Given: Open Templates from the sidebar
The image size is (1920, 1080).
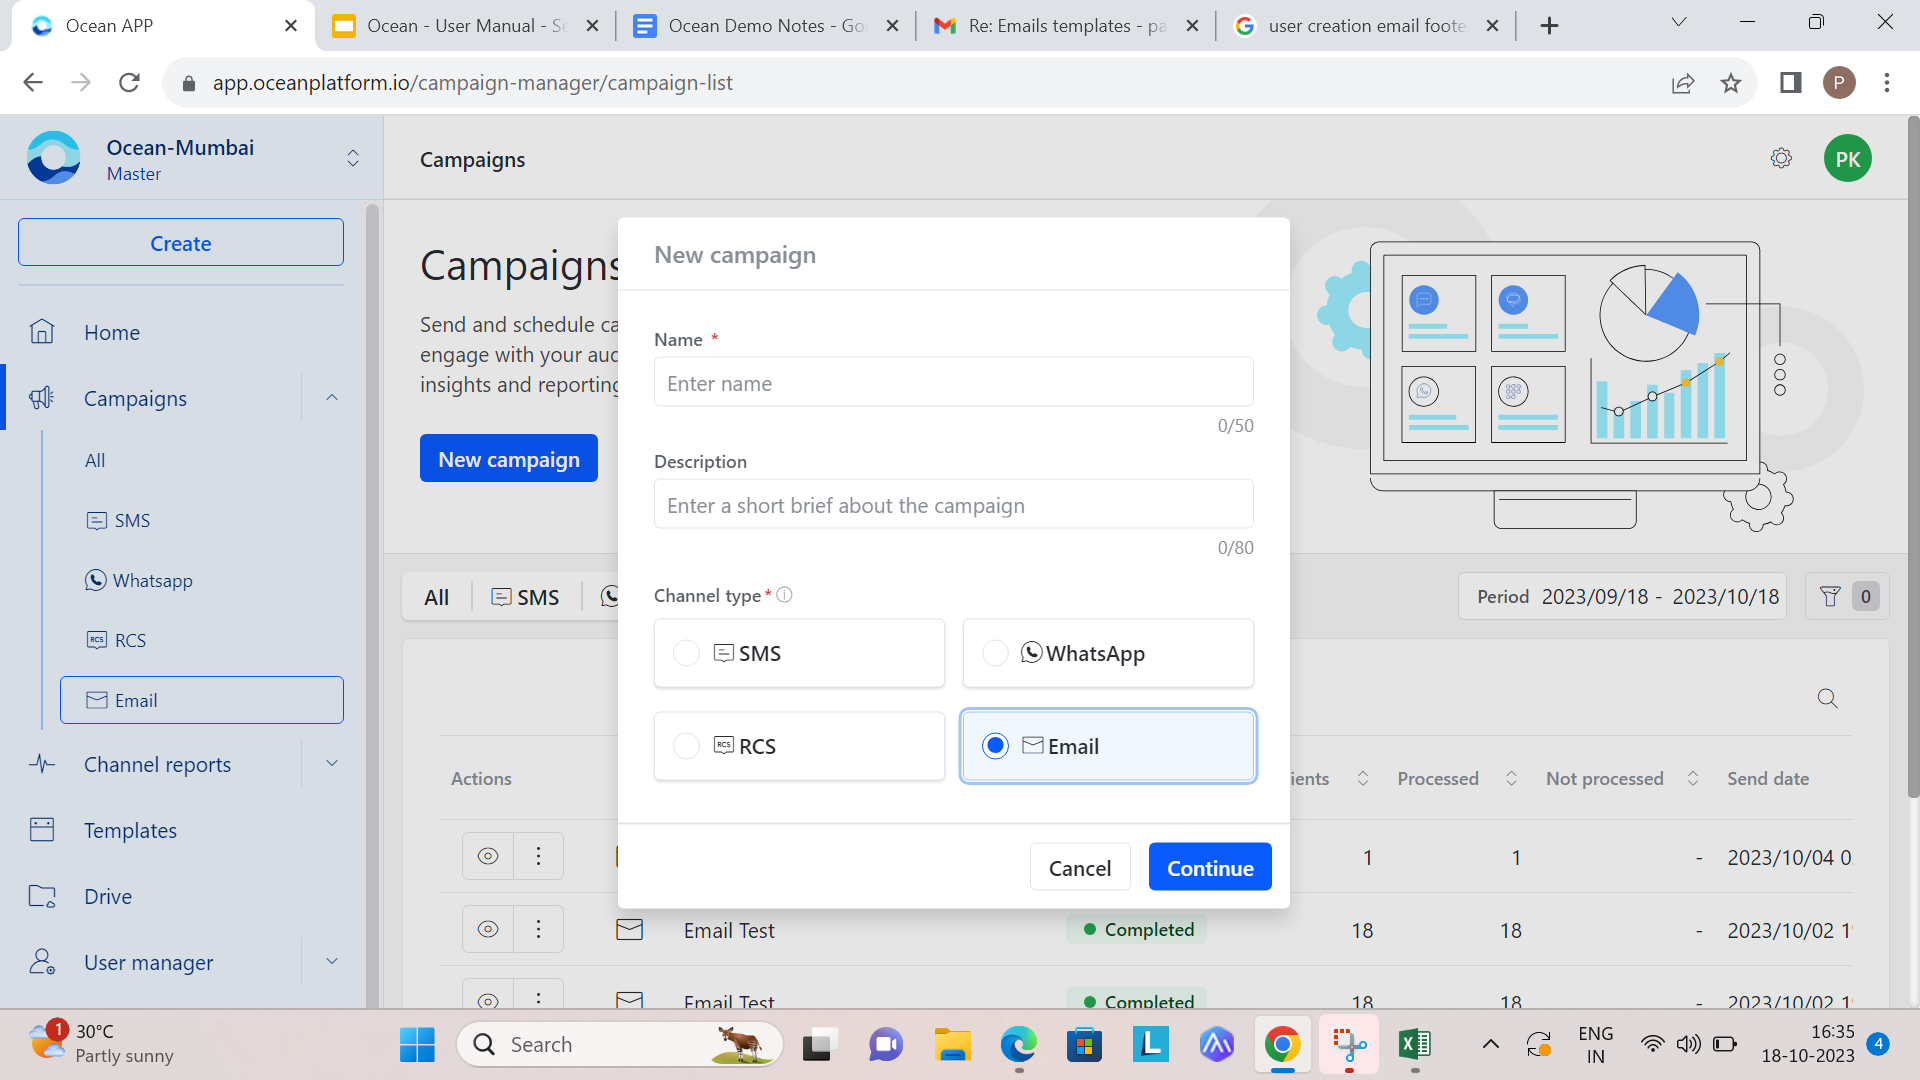Looking at the screenshot, I should [x=130, y=830].
